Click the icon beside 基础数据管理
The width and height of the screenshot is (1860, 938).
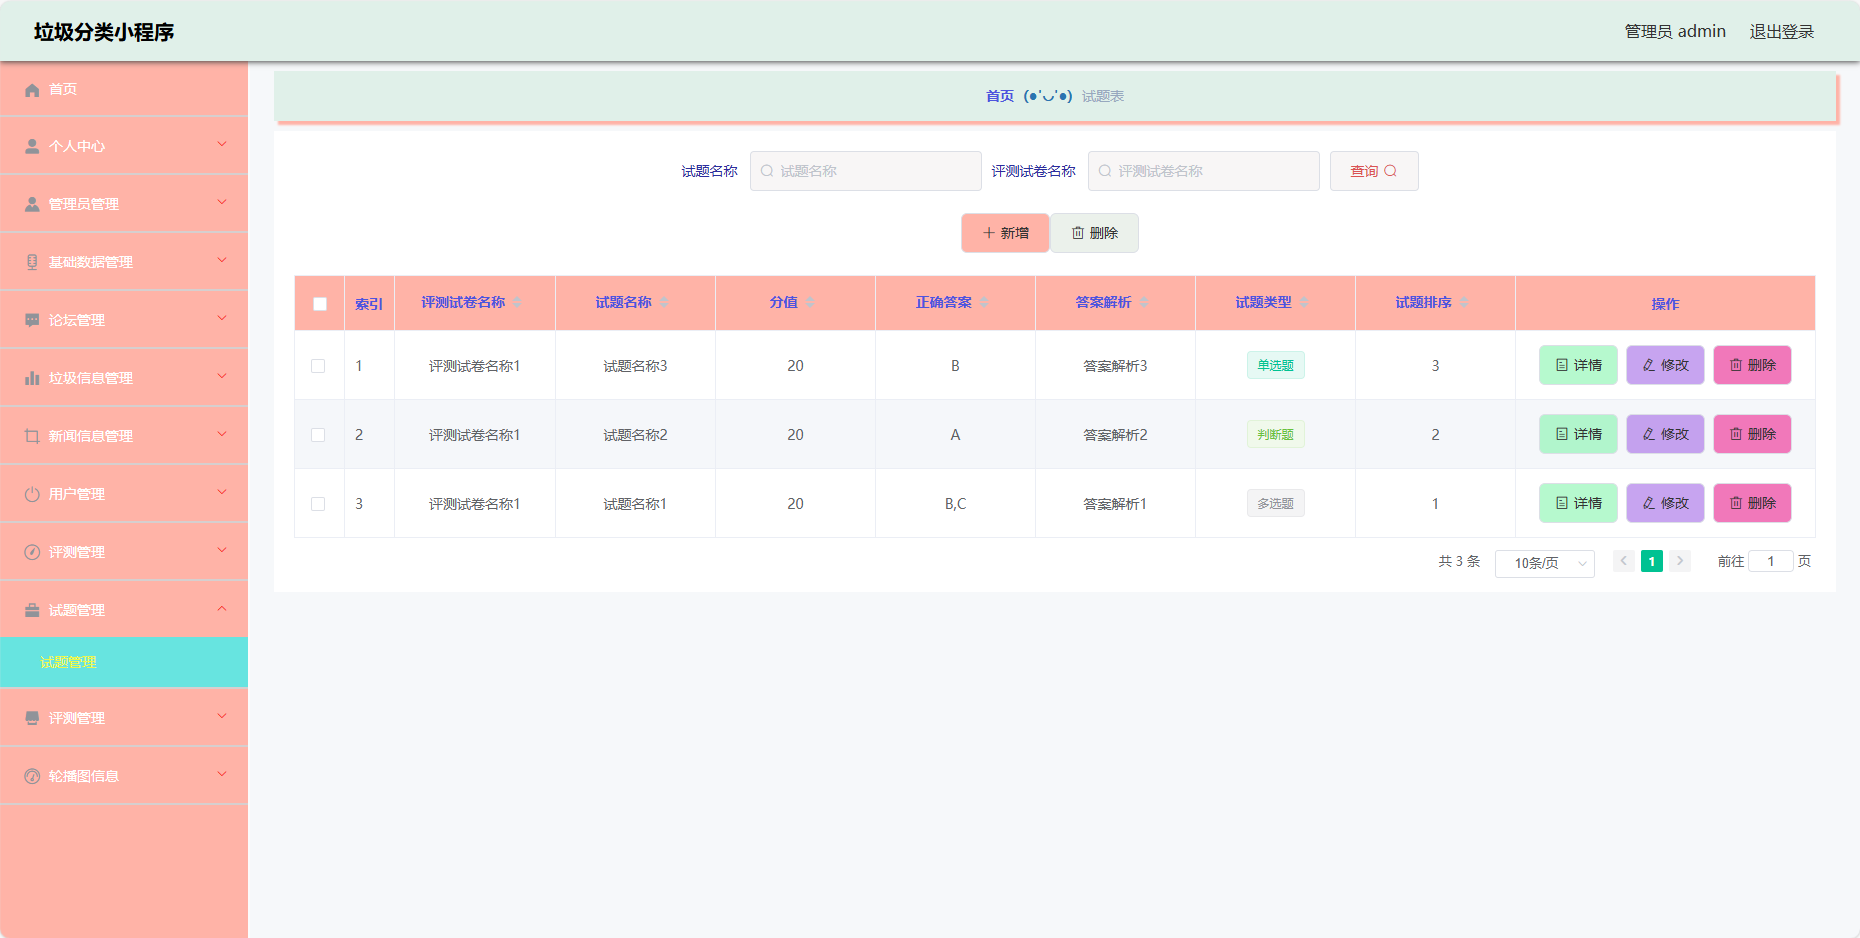pos(32,262)
